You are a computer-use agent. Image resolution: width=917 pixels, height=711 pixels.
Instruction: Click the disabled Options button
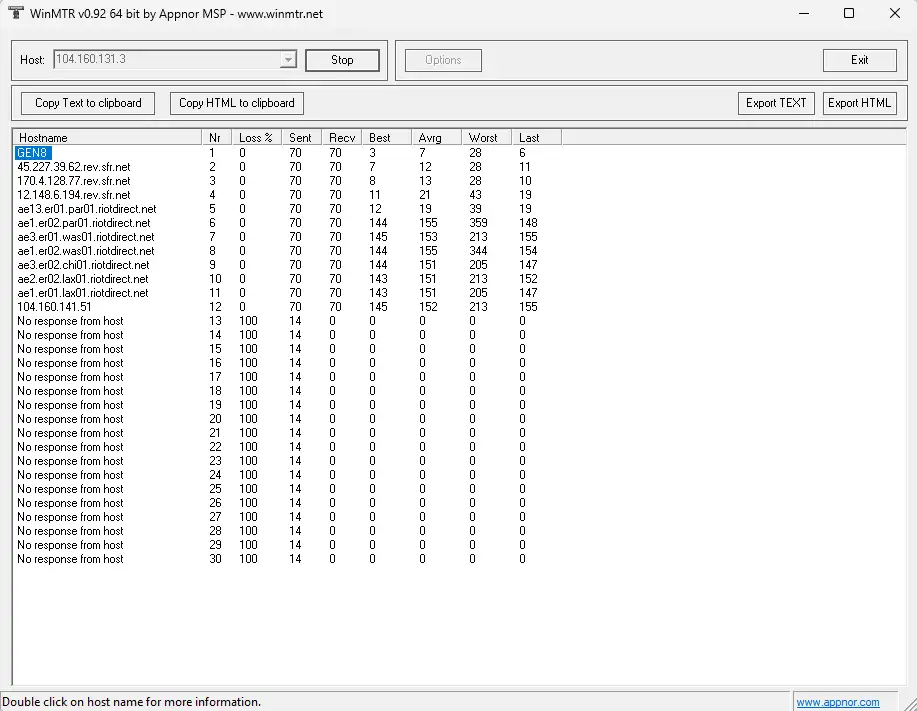tap(442, 60)
